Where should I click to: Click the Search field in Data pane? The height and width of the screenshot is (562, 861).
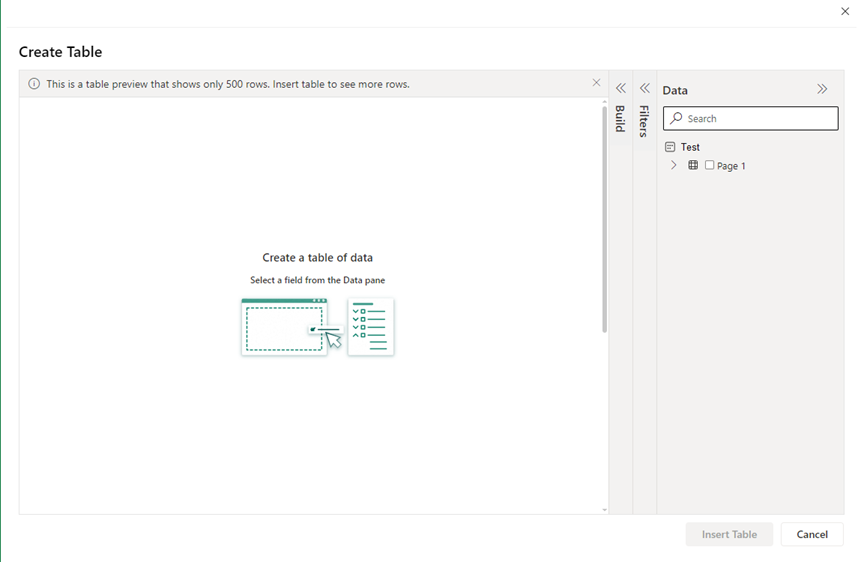(750, 118)
